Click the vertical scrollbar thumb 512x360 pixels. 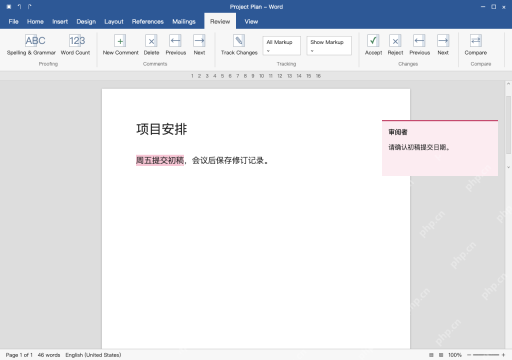[508, 124]
